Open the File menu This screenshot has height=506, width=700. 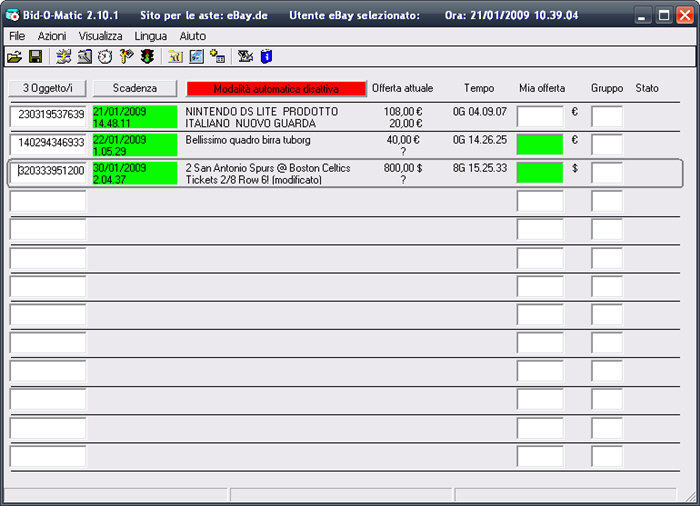[17, 36]
